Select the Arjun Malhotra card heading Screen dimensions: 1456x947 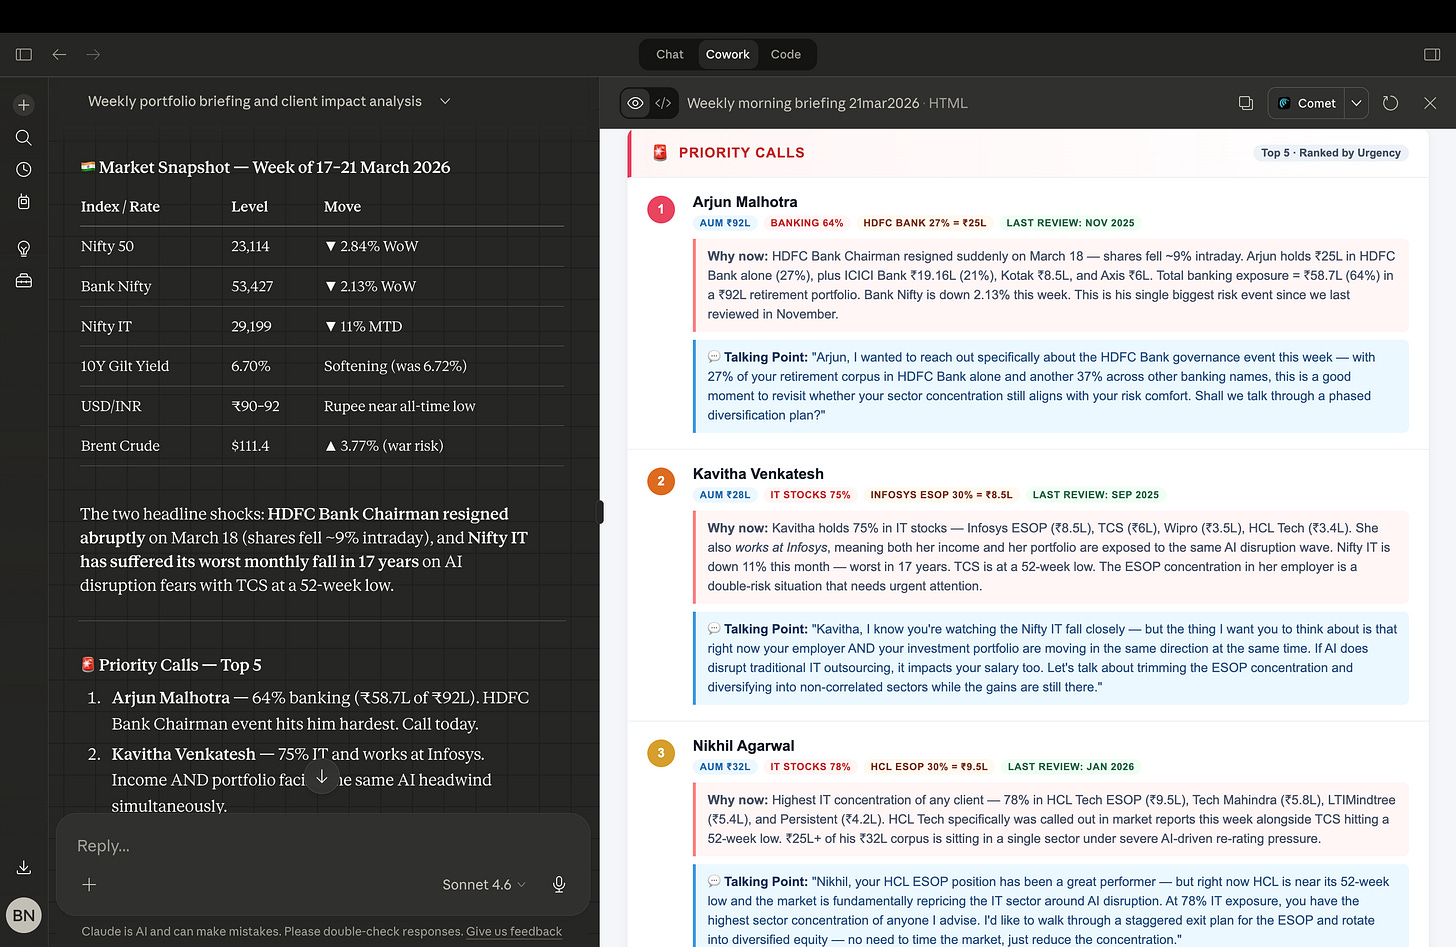[745, 202]
